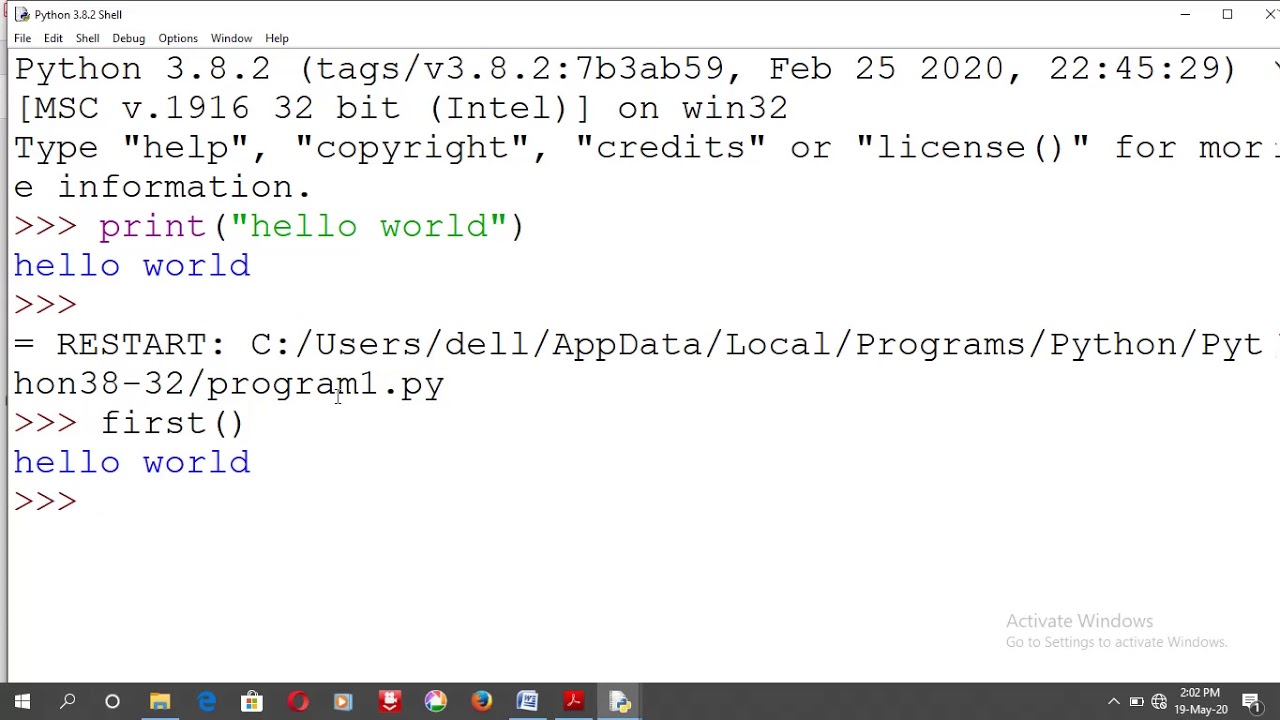Open the Windows Start menu

click(x=22, y=702)
